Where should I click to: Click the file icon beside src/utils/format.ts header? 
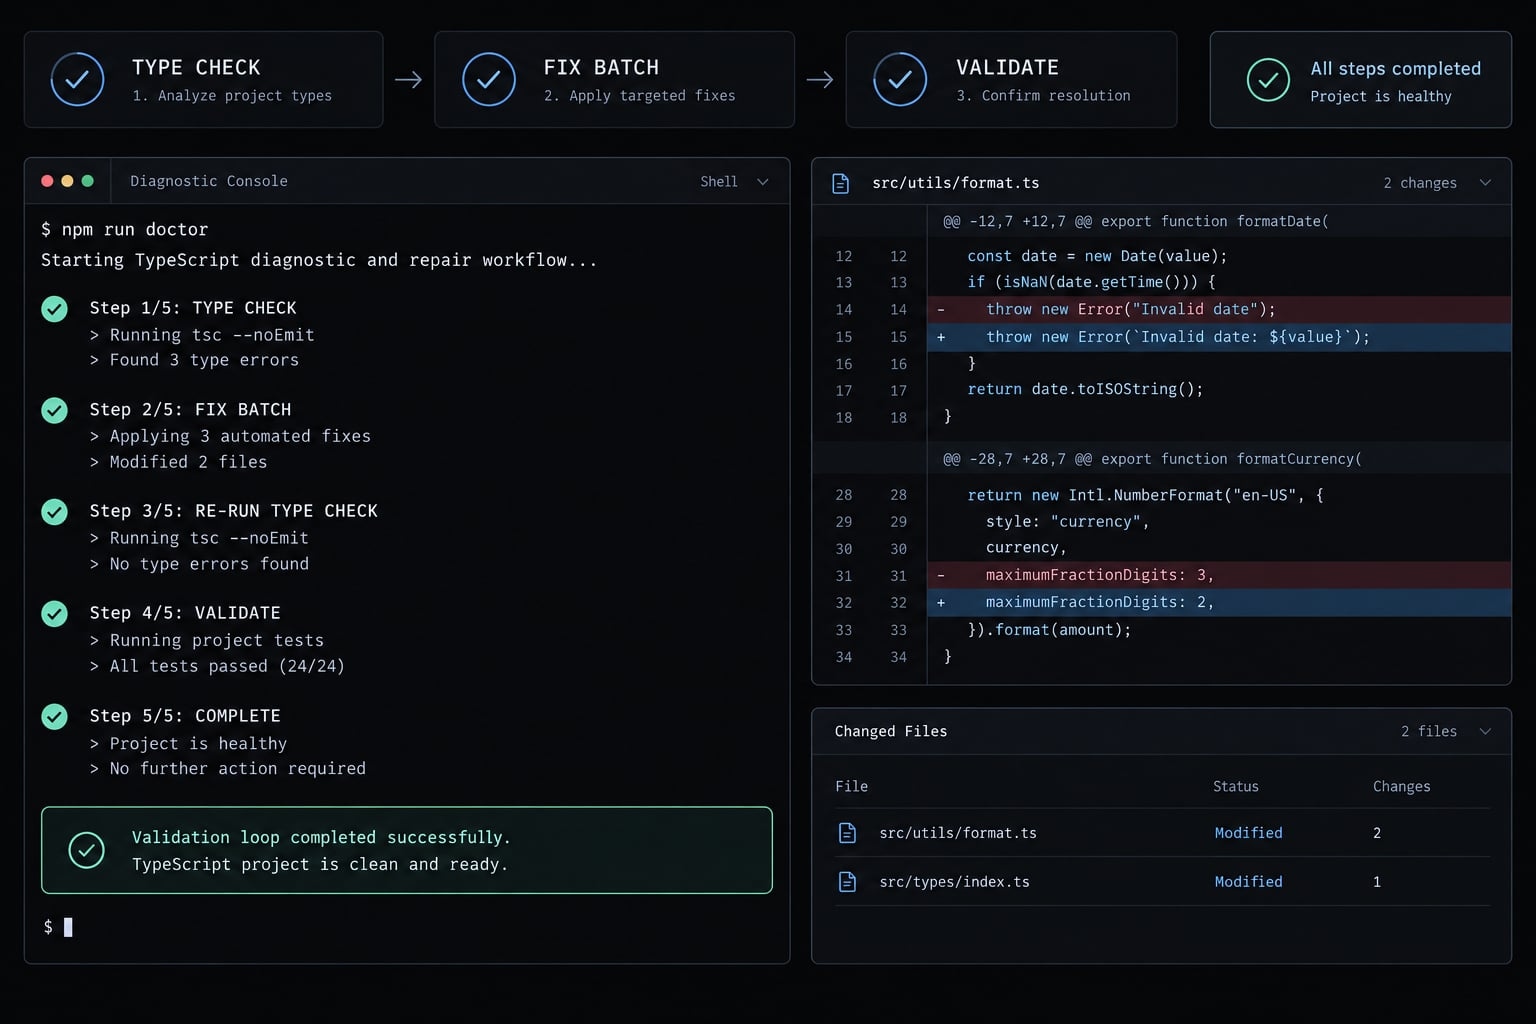[841, 183]
